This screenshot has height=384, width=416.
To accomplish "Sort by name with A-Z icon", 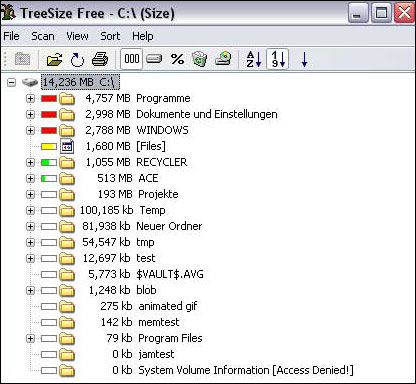I will [x=254, y=59].
